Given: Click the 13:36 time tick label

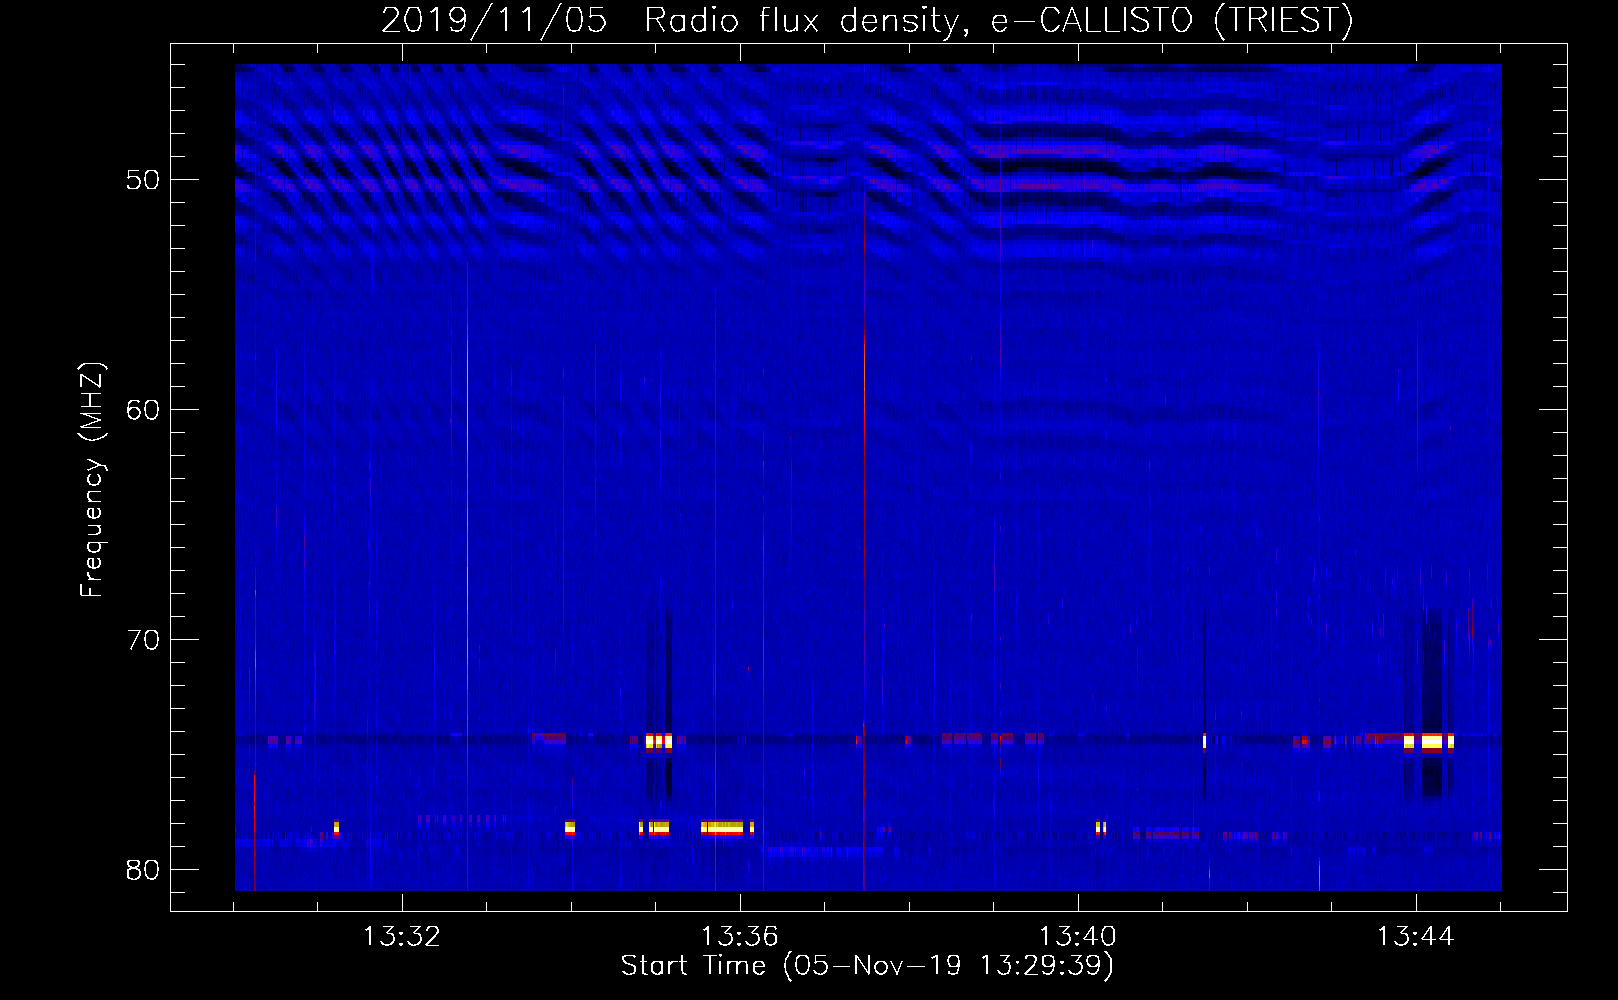Looking at the screenshot, I should click(x=739, y=937).
